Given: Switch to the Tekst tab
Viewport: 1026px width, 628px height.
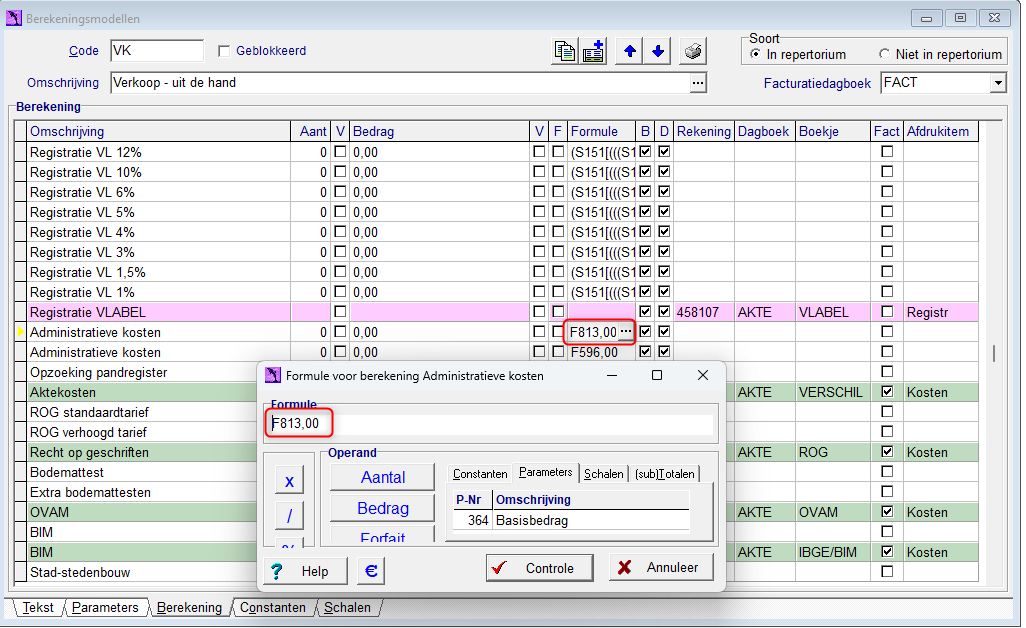Looking at the screenshot, I should pos(38,608).
